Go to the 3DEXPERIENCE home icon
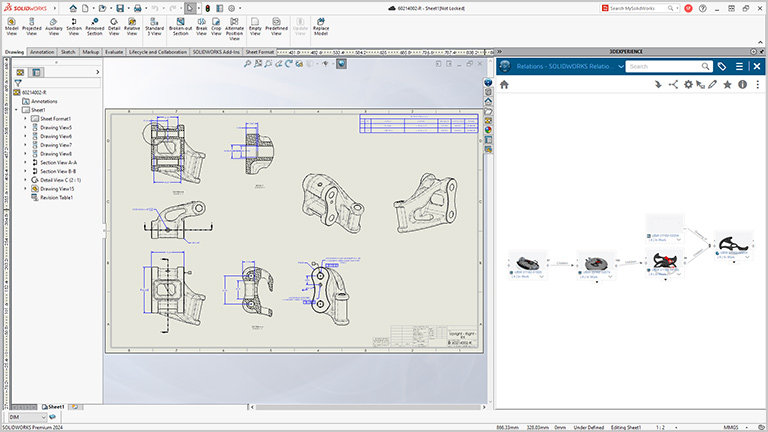 point(504,85)
